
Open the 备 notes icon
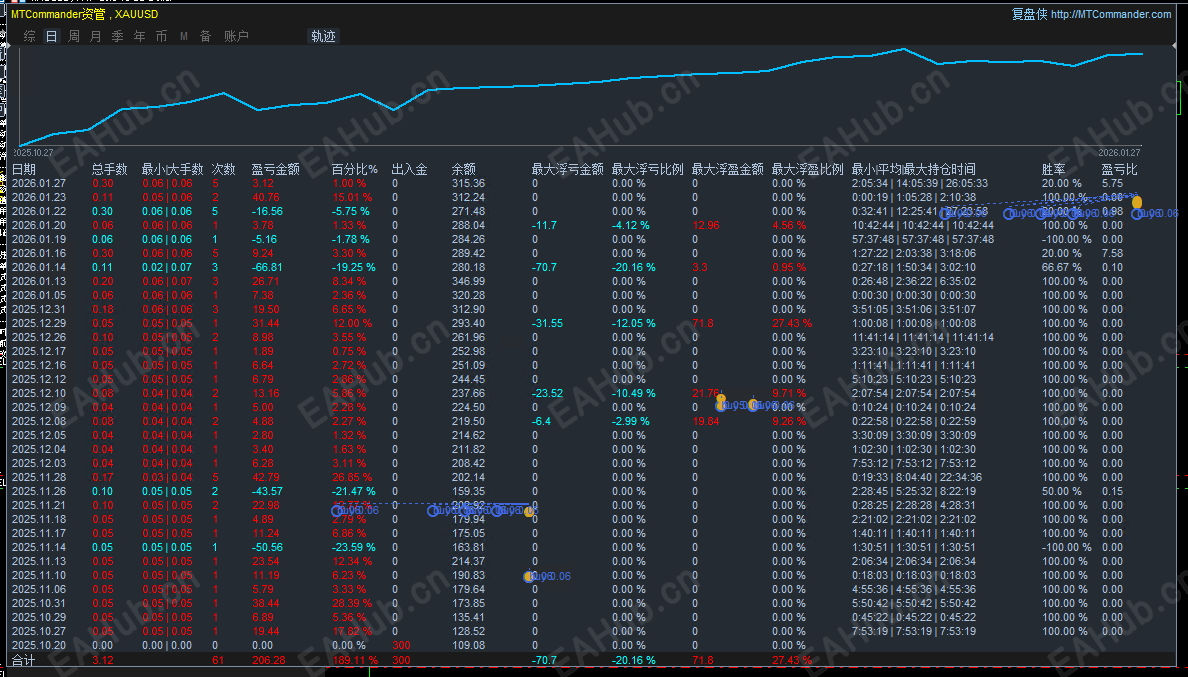205,35
